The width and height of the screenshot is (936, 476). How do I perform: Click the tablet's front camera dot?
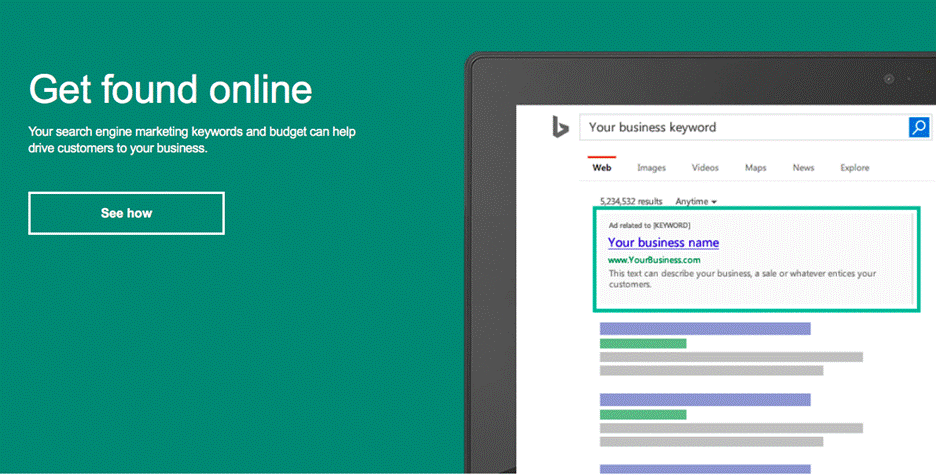tap(888, 79)
